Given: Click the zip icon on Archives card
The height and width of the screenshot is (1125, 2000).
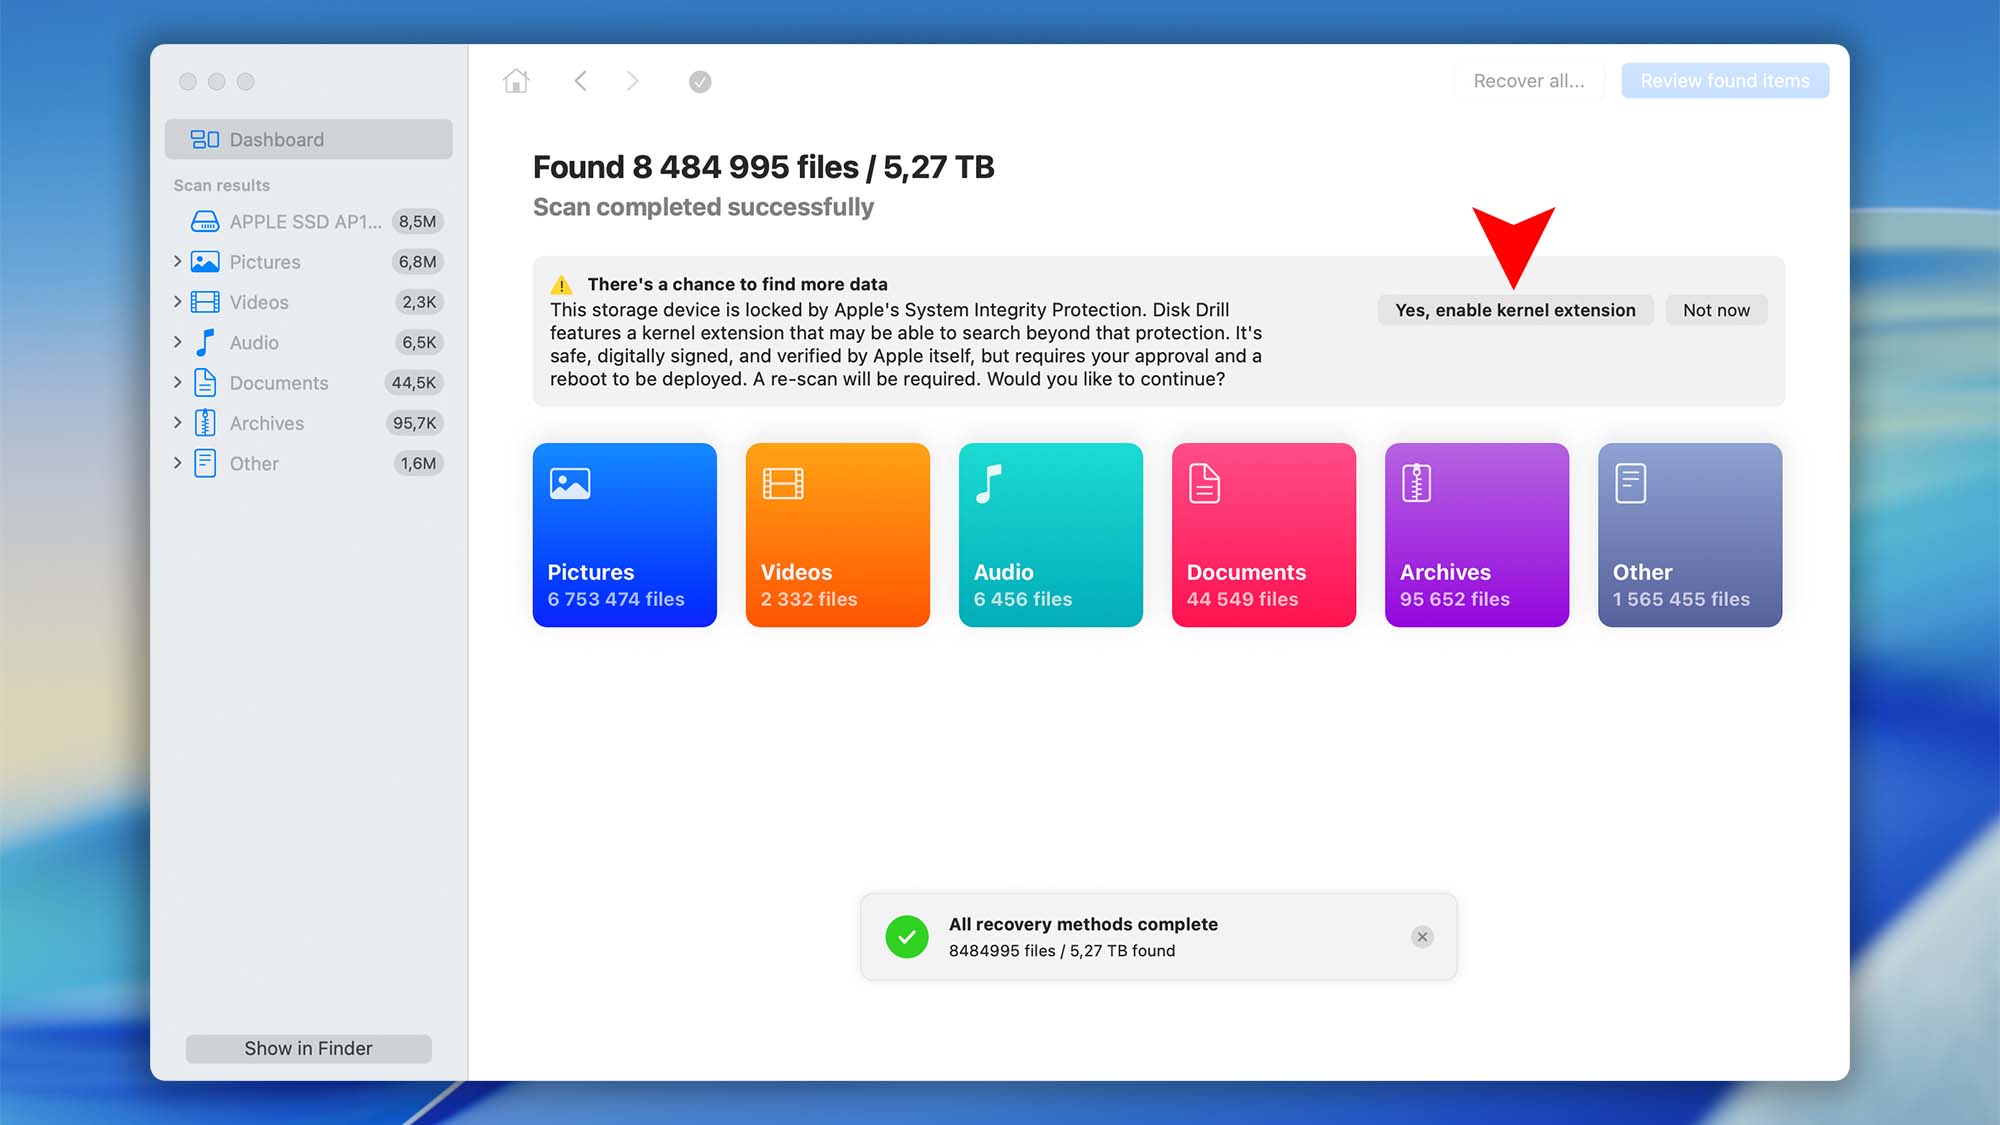Looking at the screenshot, I should click(x=1417, y=484).
